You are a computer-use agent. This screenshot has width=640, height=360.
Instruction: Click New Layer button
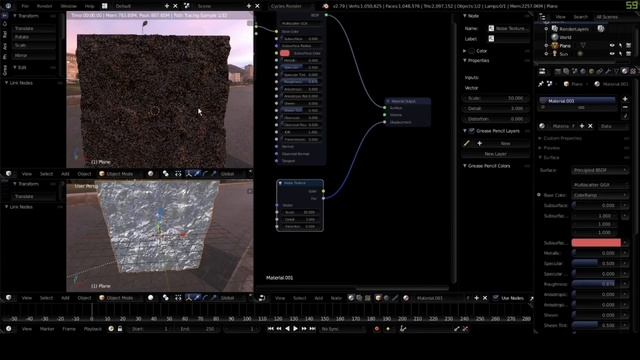496,154
